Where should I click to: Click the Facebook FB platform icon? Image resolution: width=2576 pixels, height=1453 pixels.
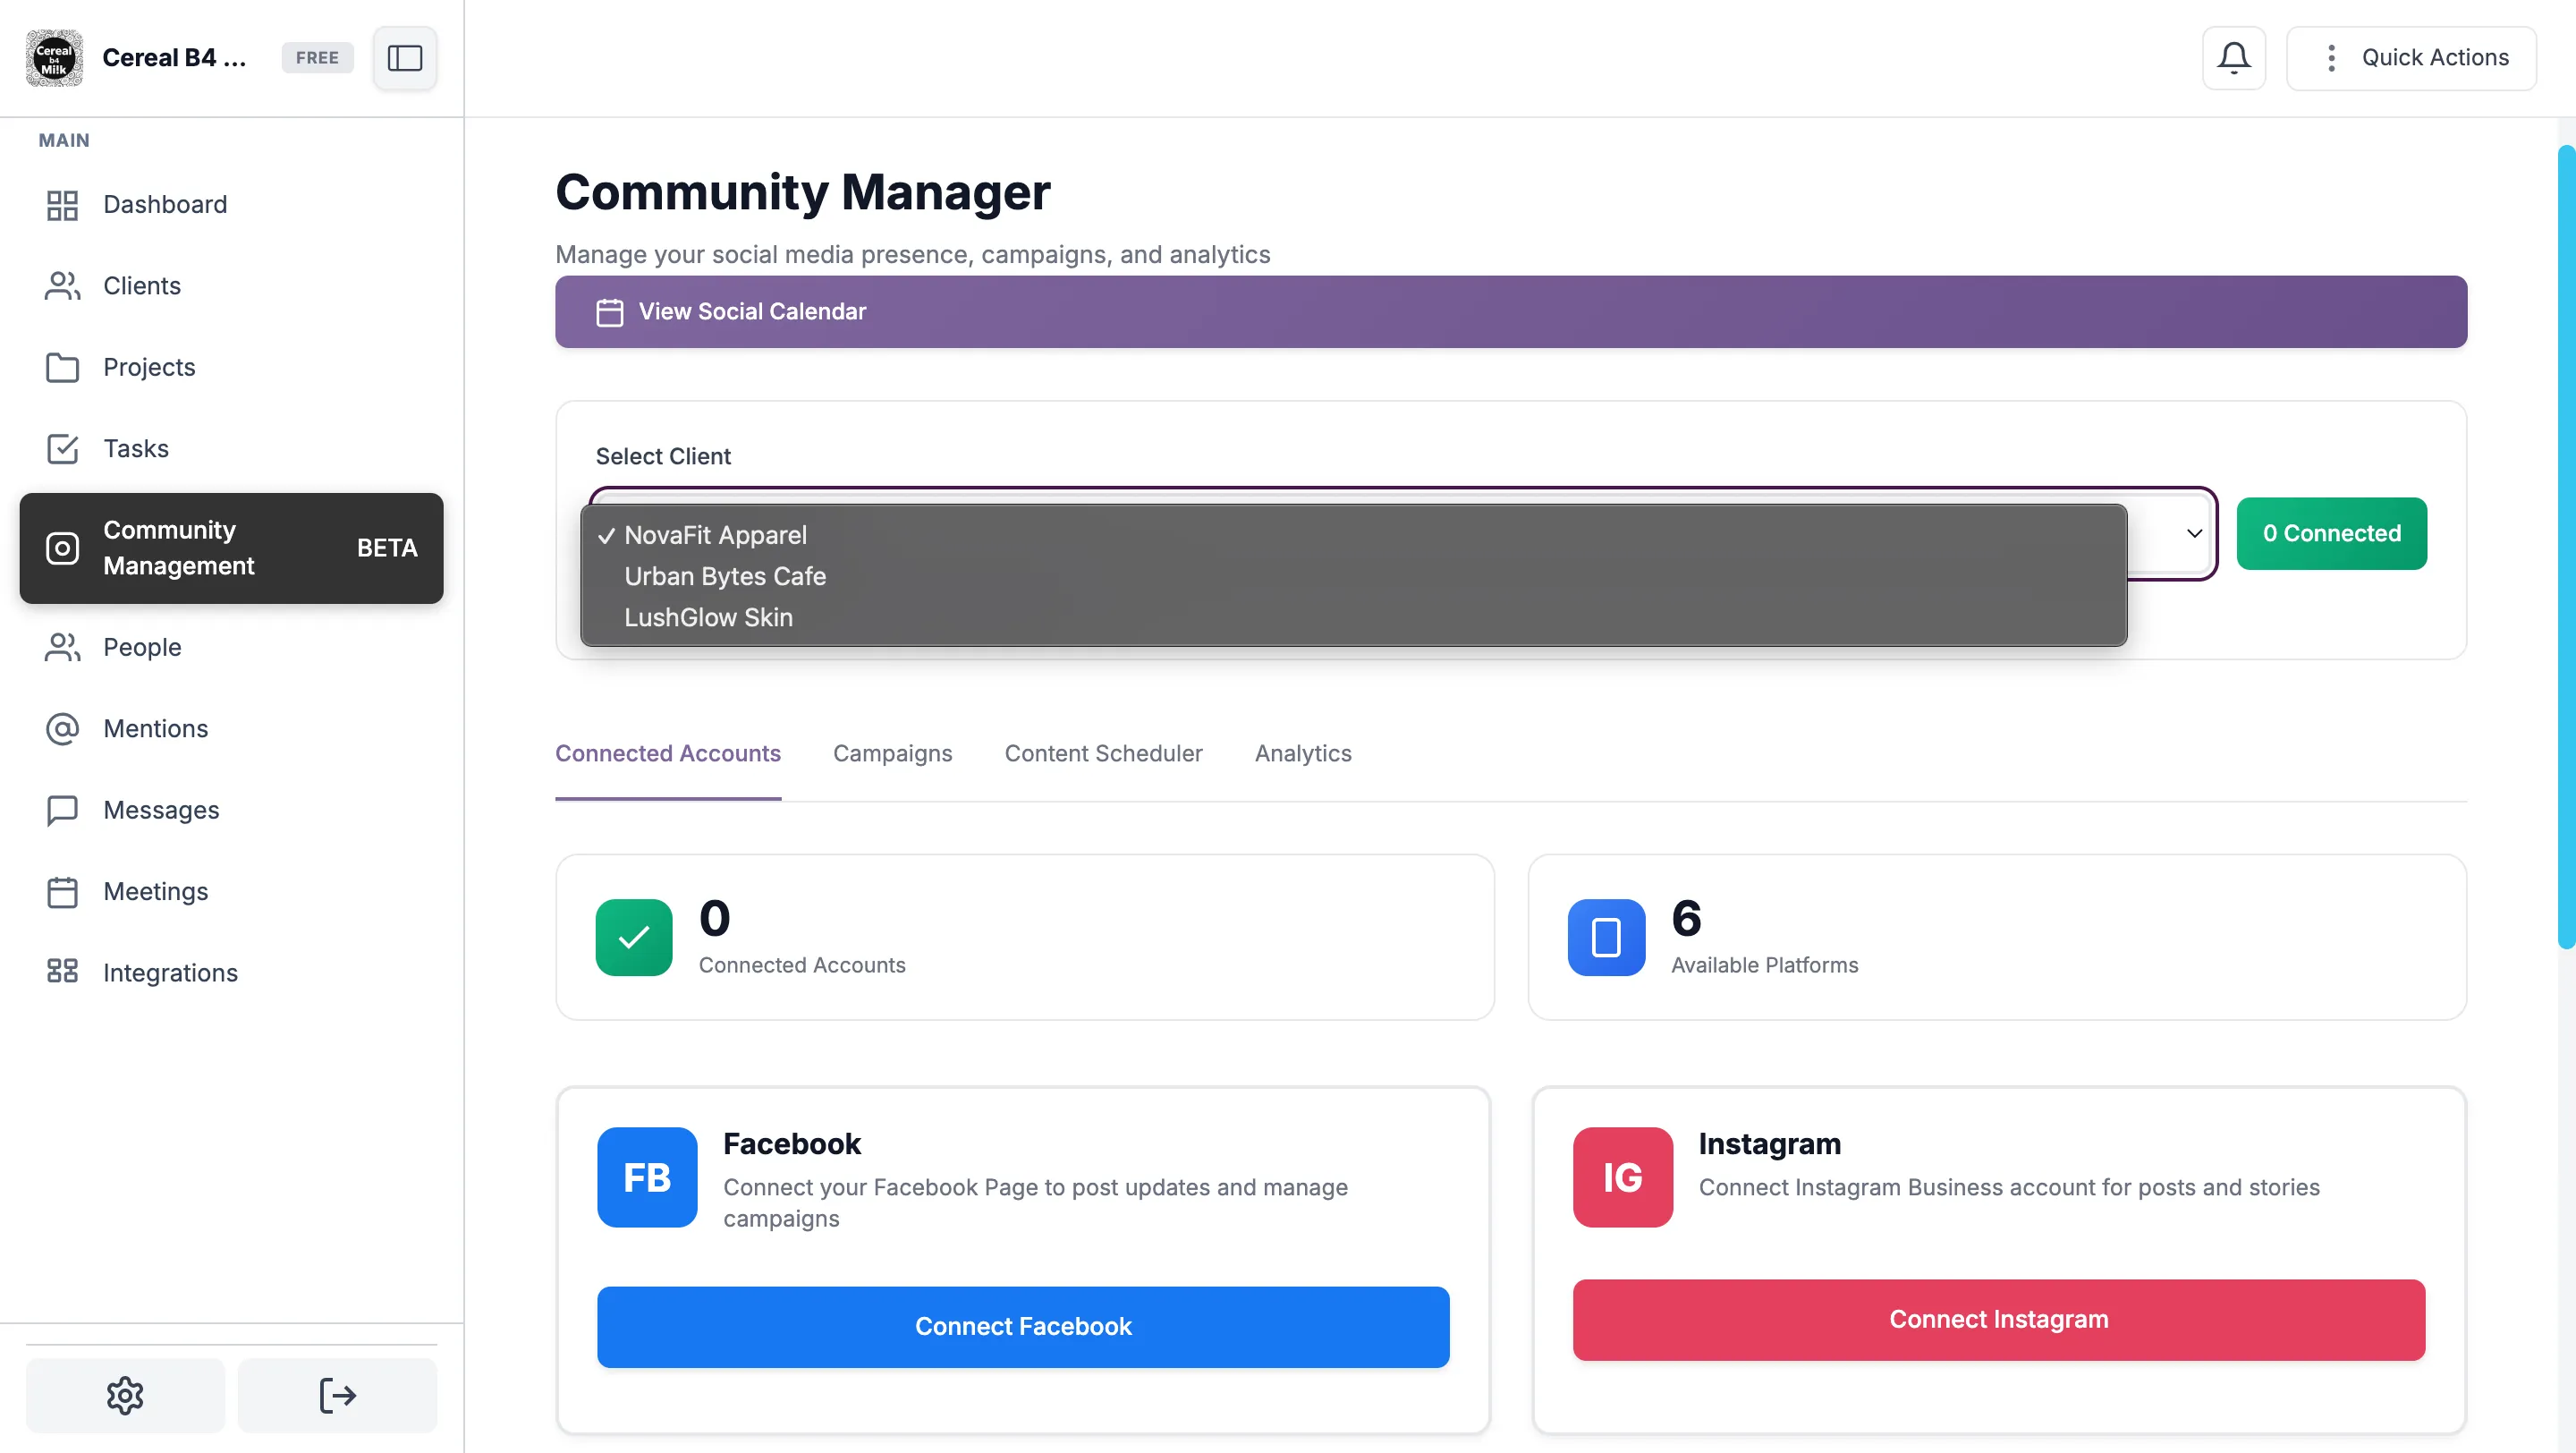(x=647, y=1177)
